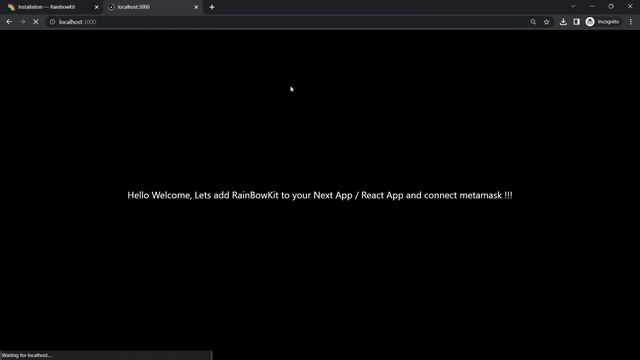Switch to the Installation — RainbowKit tab
Image resolution: width=640 pixels, height=360 pixels.
pos(51,7)
